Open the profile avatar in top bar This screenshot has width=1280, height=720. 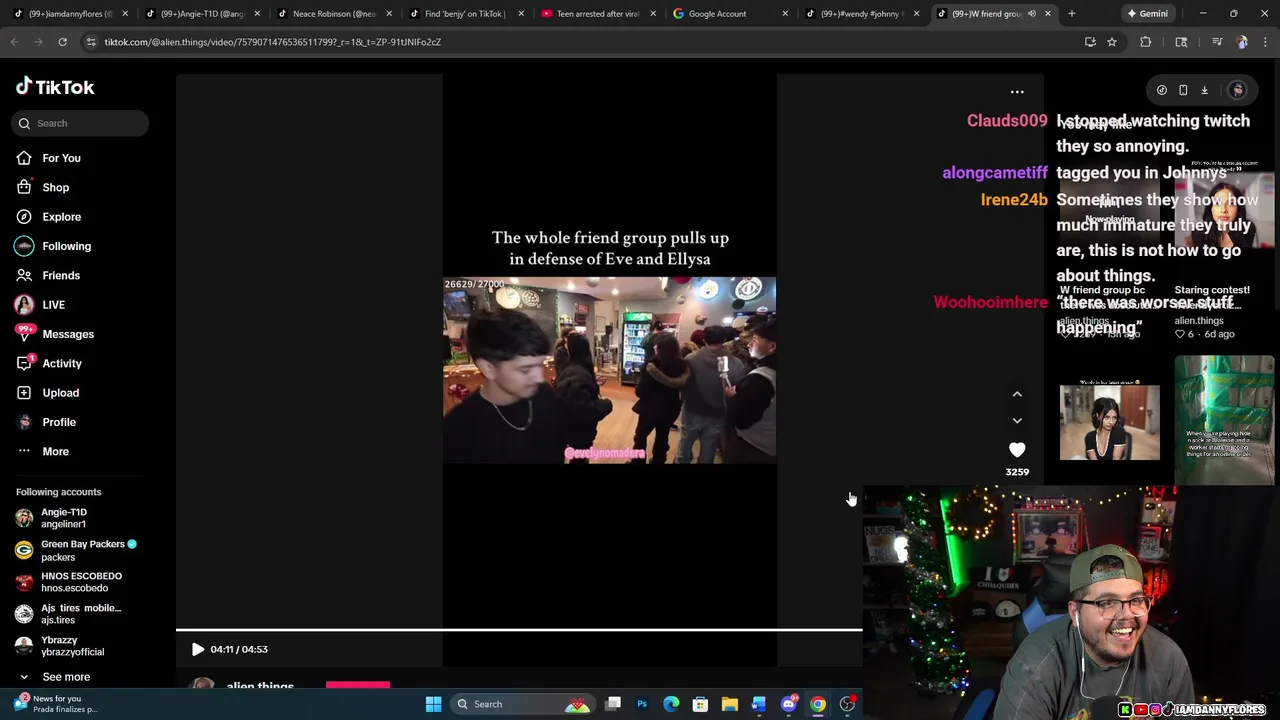point(1238,90)
